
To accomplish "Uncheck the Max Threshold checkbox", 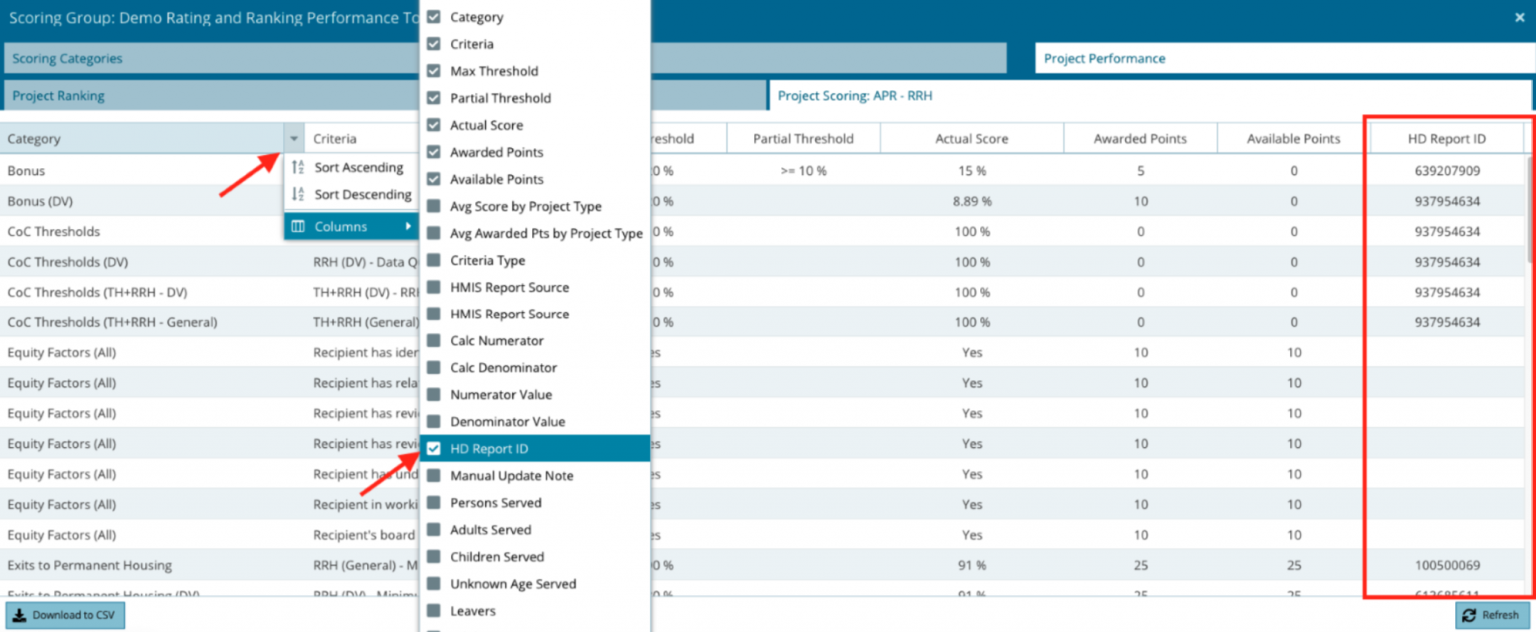I will point(432,70).
